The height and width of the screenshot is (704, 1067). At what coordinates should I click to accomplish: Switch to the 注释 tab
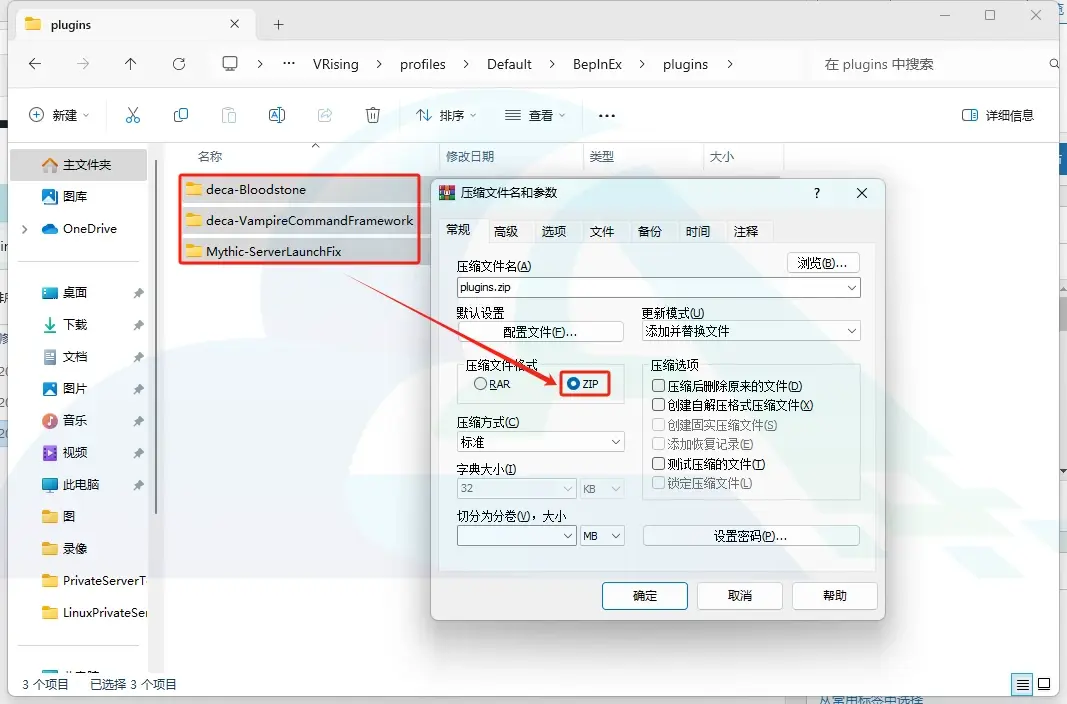click(x=746, y=232)
